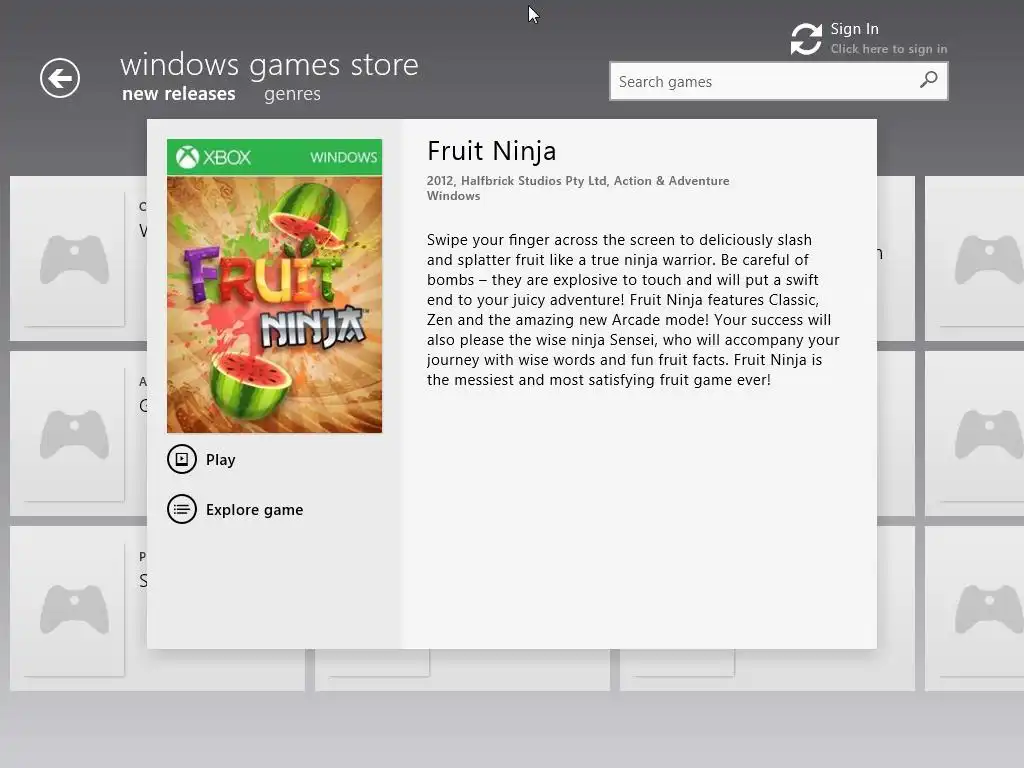Click 'Click here to sign in' text
This screenshot has height=768, width=1024.
tap(889, 49)
